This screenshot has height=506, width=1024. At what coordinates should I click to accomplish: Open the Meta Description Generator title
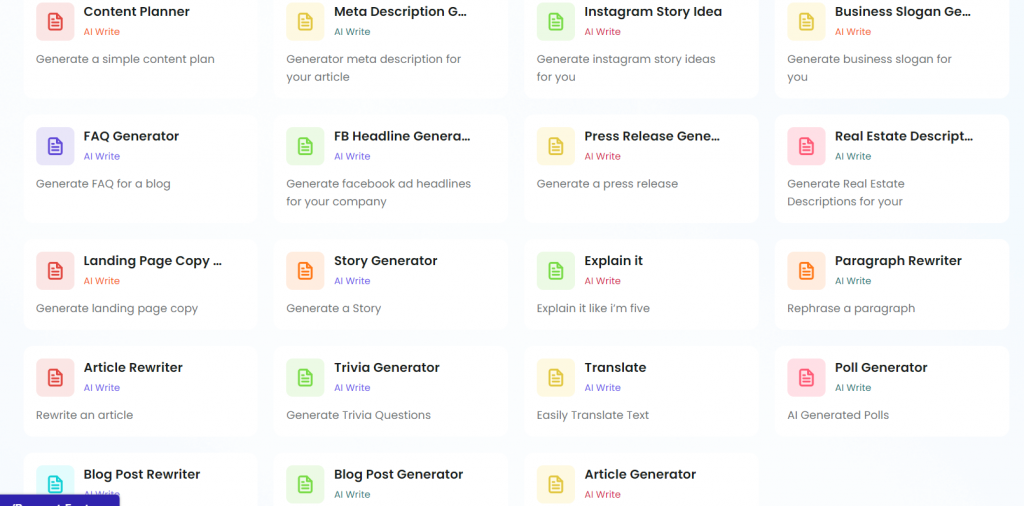tap(400, 12)
